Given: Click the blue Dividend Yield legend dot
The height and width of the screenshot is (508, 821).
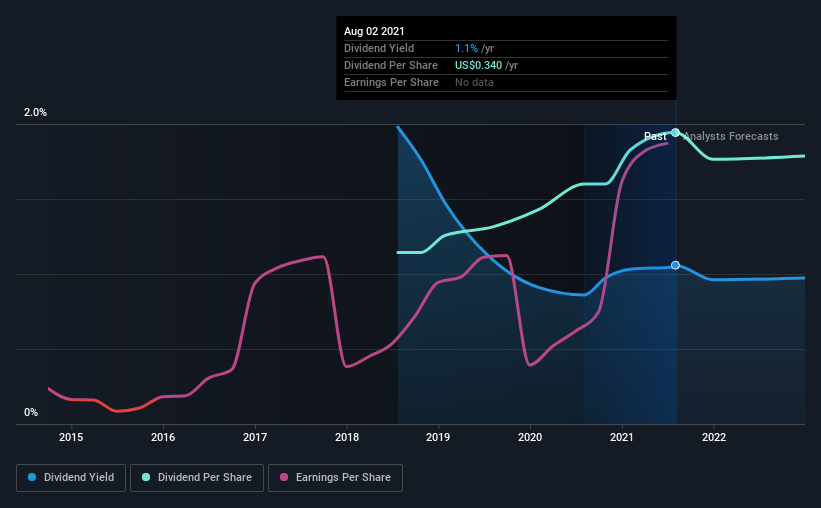Looking at the screenshot, I should (32, 477).
